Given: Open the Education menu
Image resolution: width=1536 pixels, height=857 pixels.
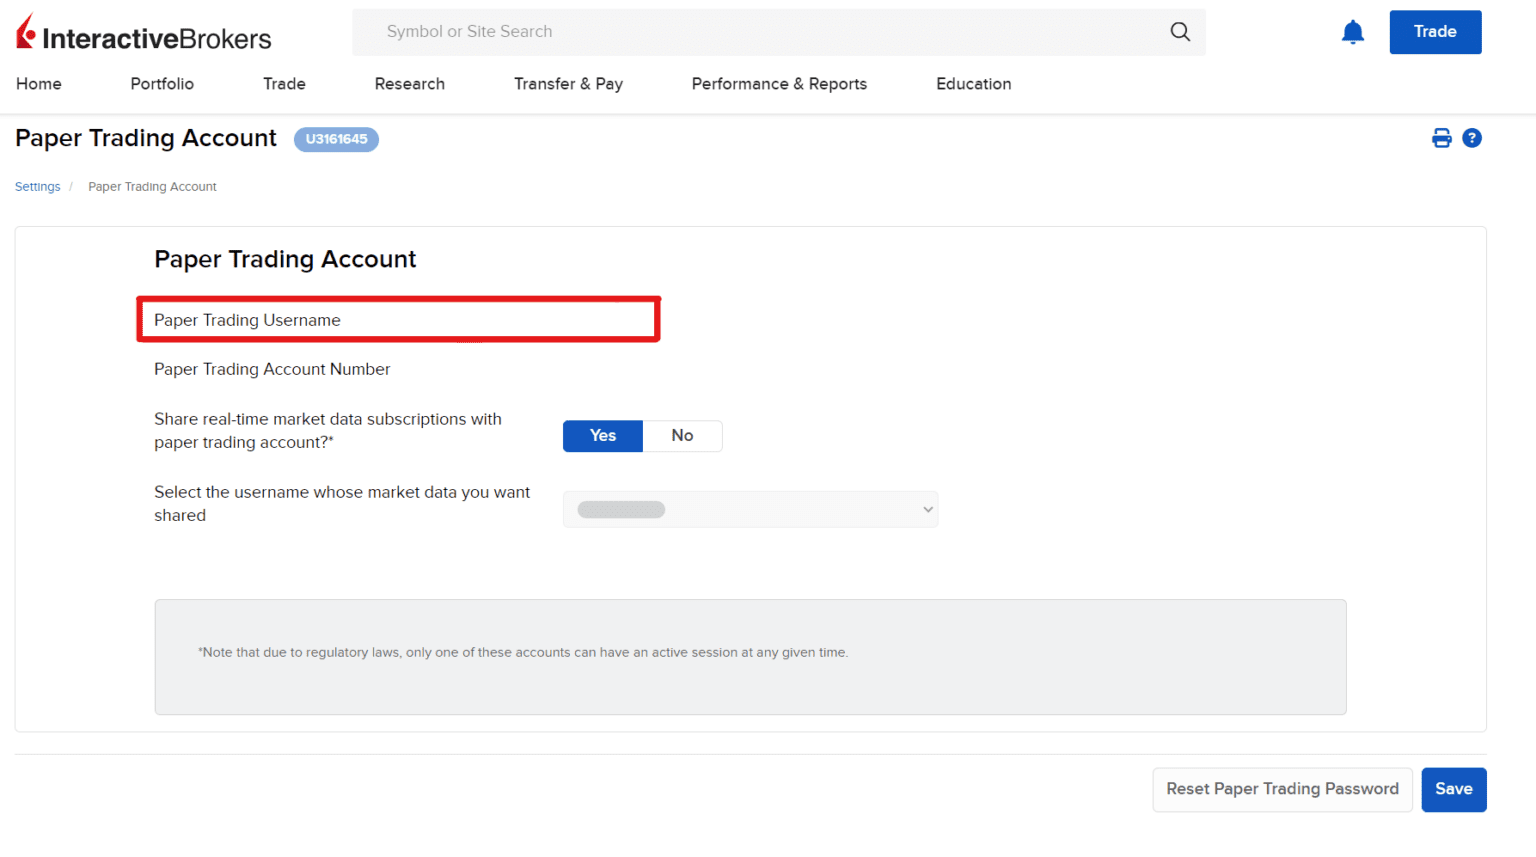Looking at the screenshot, I should coord(973,84).
